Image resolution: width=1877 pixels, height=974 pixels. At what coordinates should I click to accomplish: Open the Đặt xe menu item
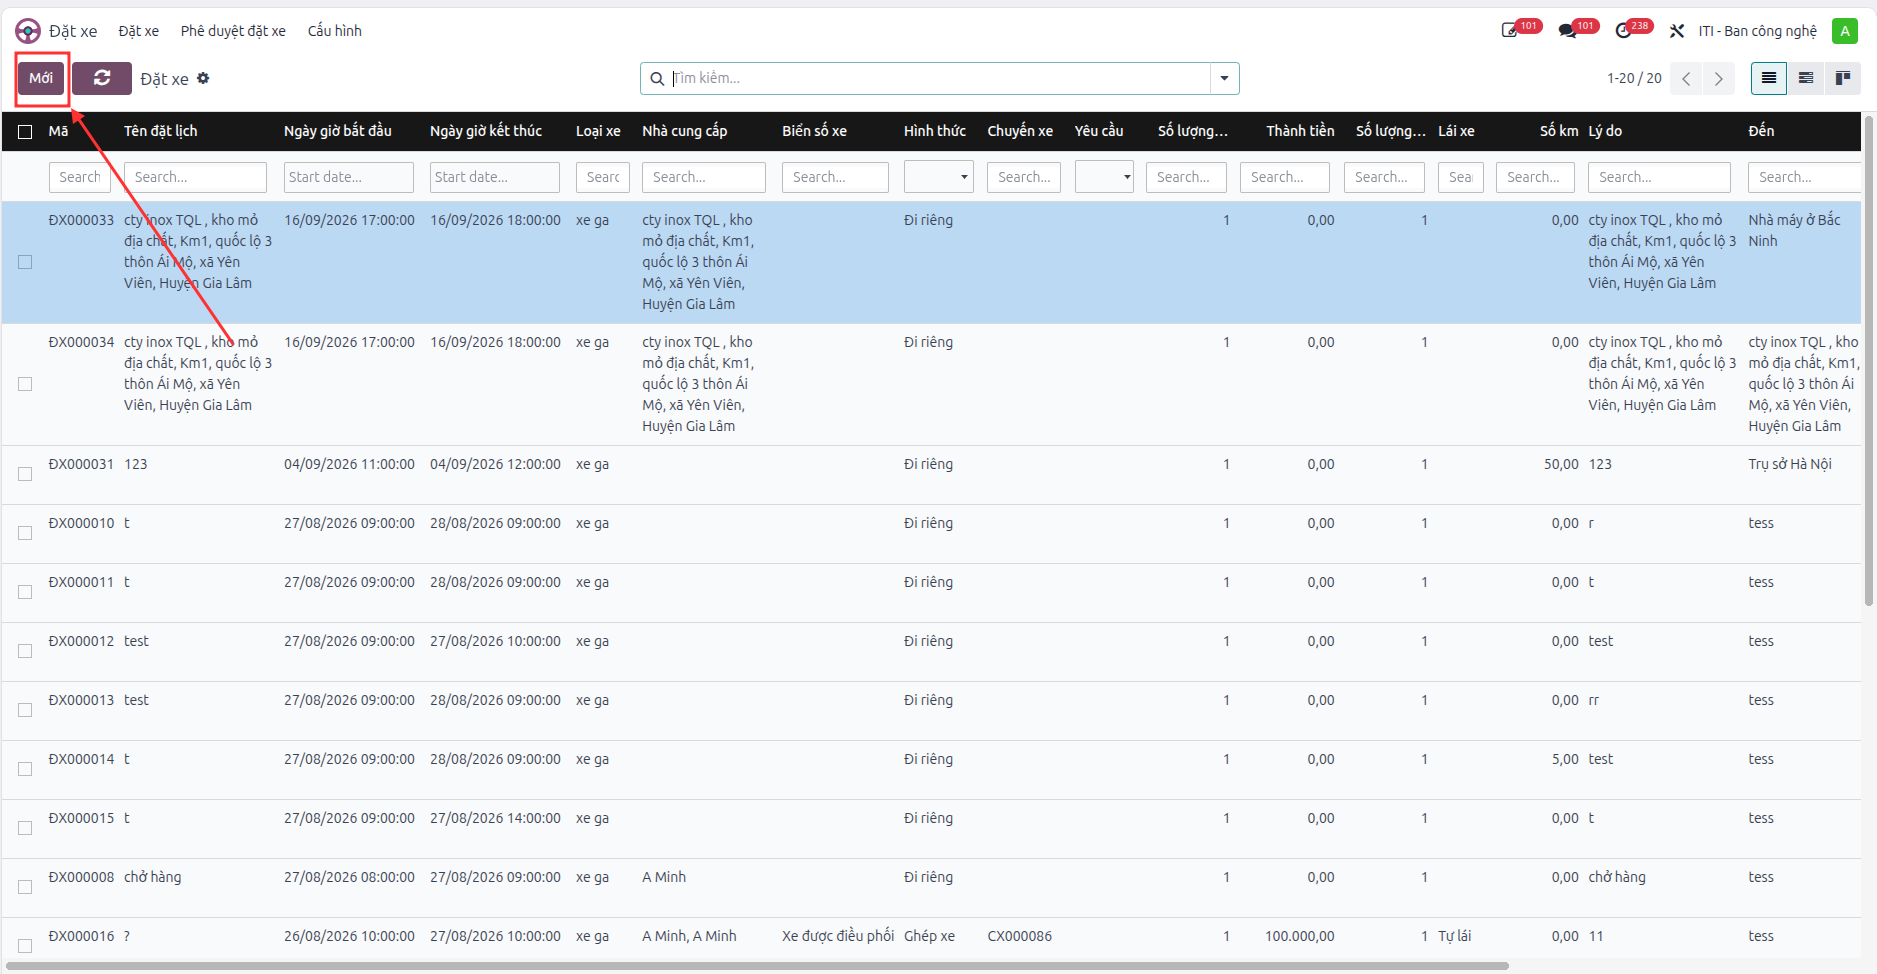coord(138,31)
